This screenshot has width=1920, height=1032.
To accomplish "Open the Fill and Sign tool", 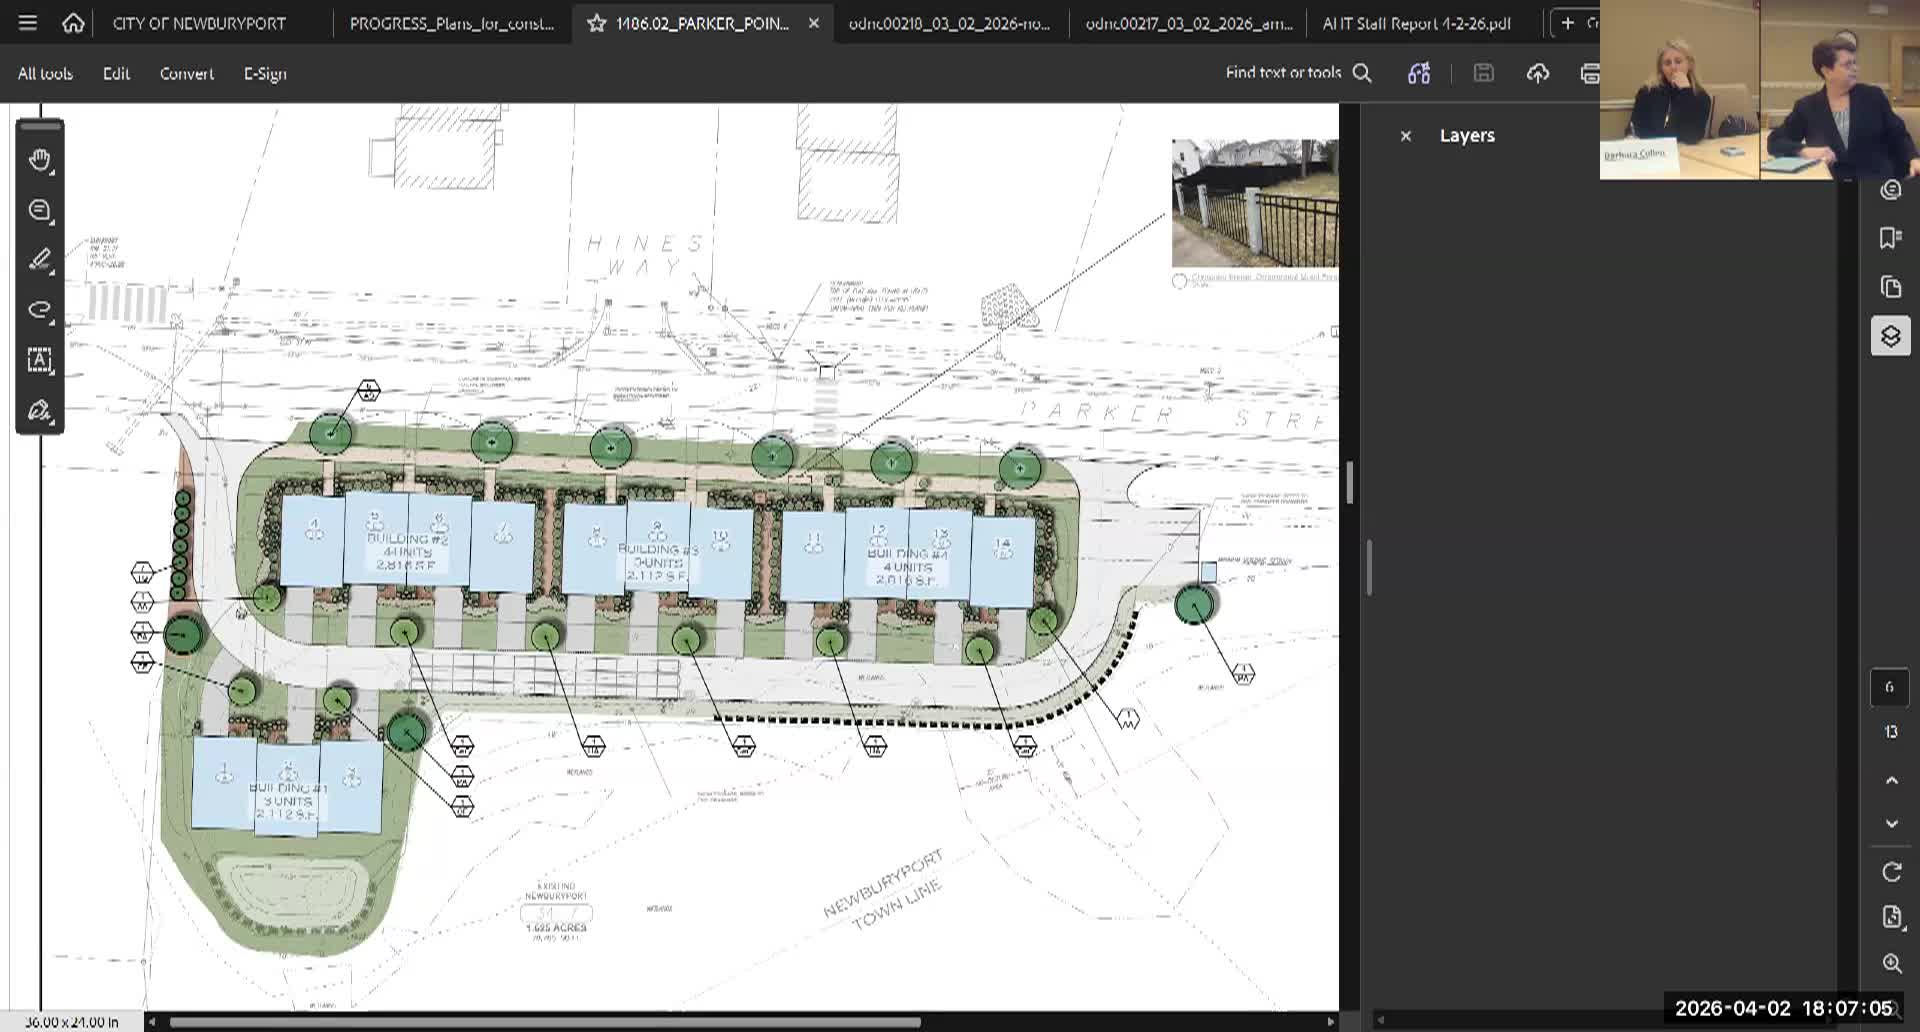I will [40, 411].
